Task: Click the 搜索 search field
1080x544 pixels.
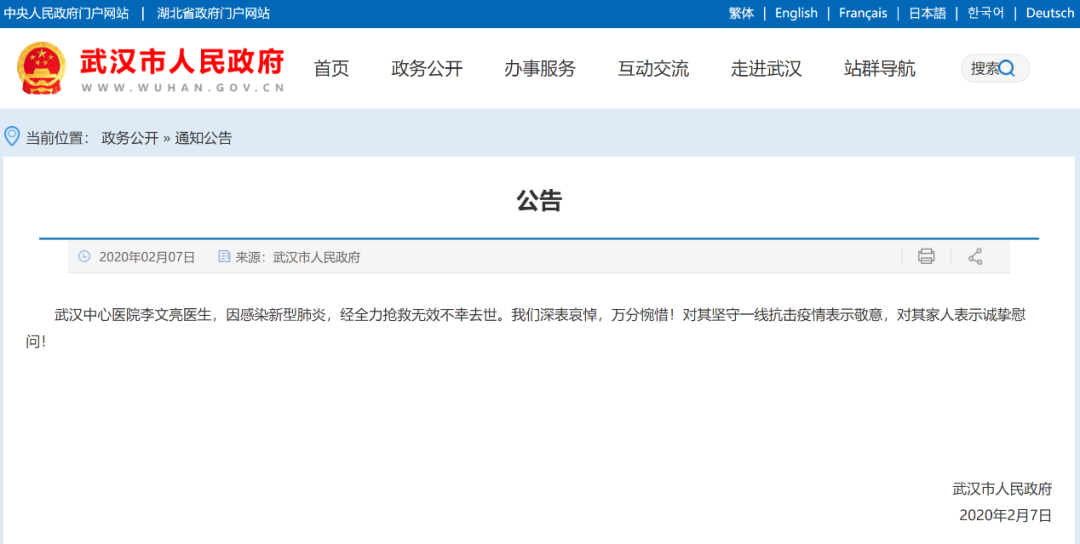Action: pyautogui.click(x=995, y=68)
